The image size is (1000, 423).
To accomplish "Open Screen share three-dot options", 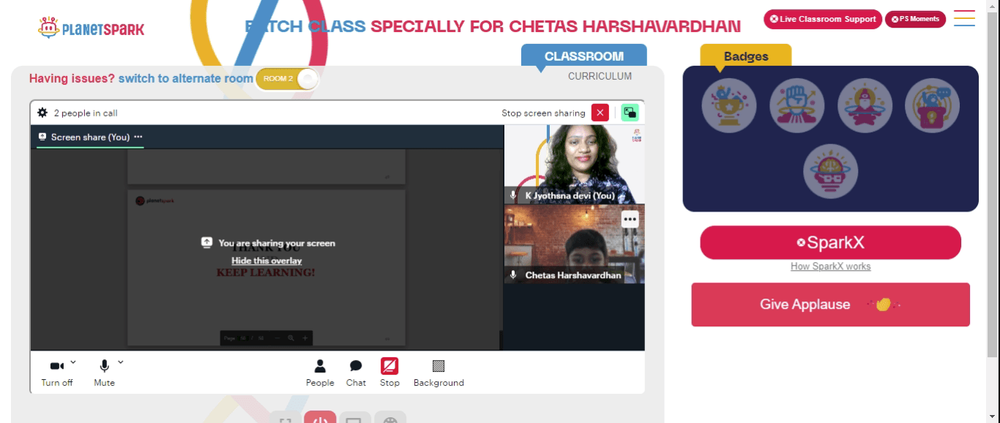I will pos(138,137).
